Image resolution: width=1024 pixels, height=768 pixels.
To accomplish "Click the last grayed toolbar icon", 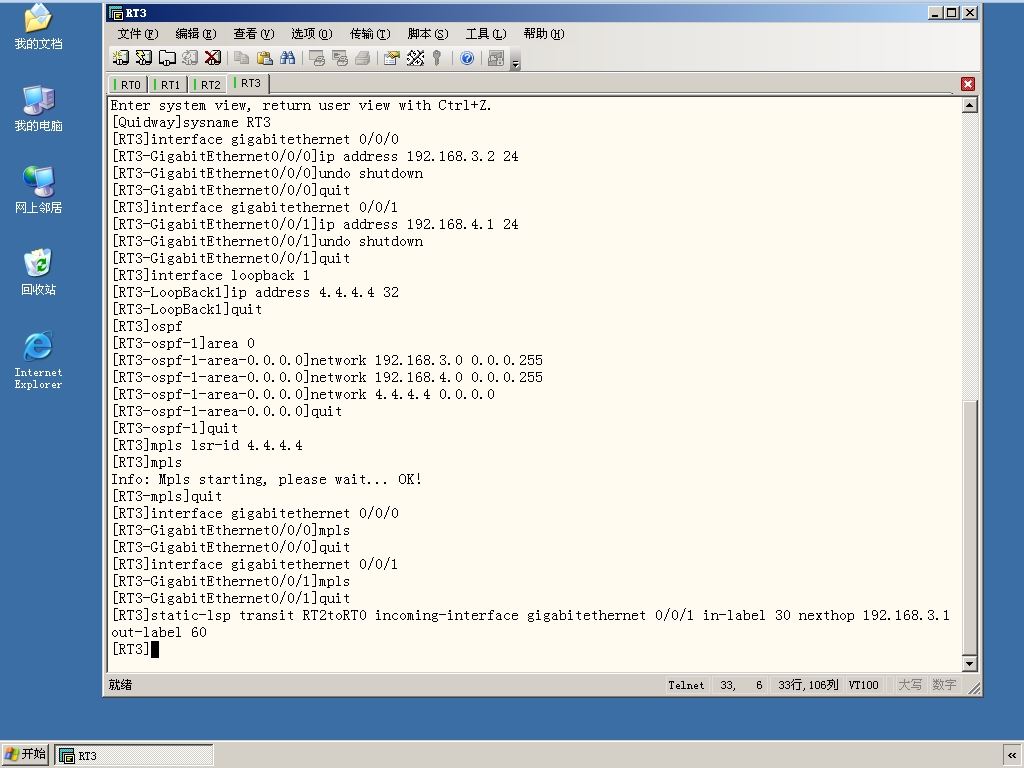I will coord(496,58).
